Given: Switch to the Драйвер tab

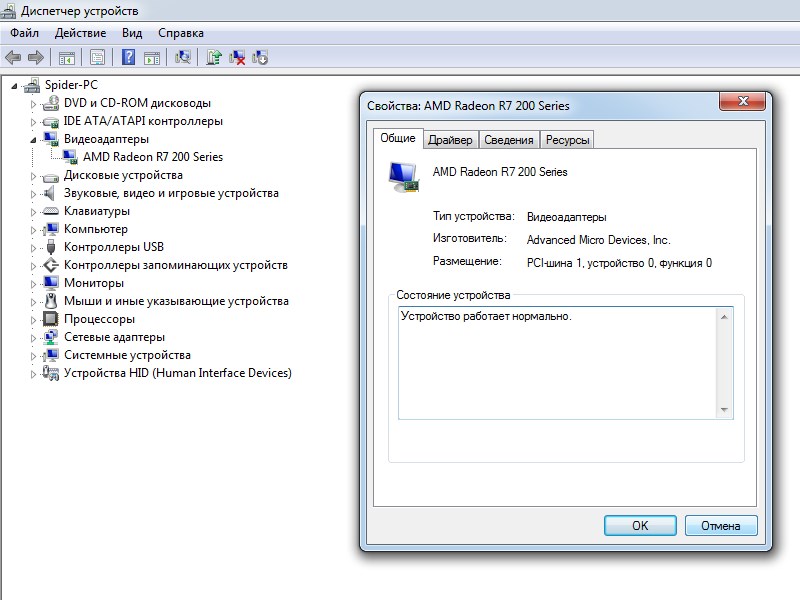Looking at the screenshot, I should pyautogui.click(x=450, y=140).
